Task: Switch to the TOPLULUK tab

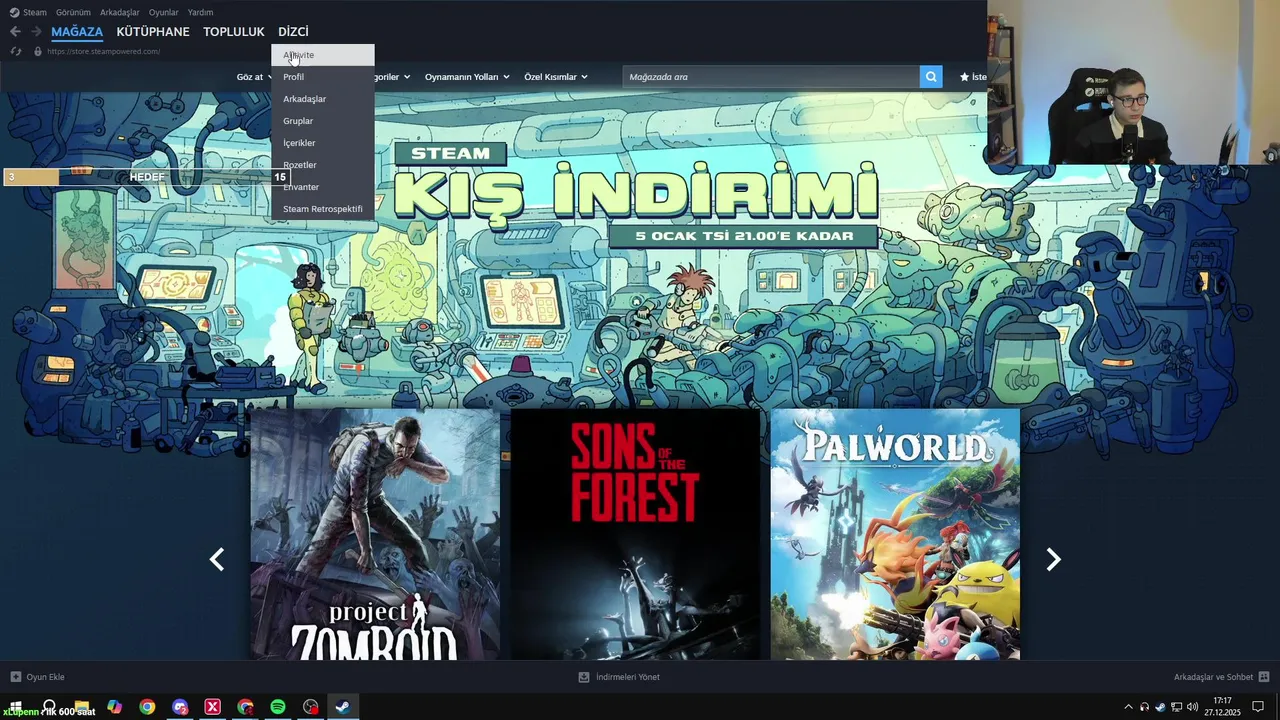Action: coord(234,32)
